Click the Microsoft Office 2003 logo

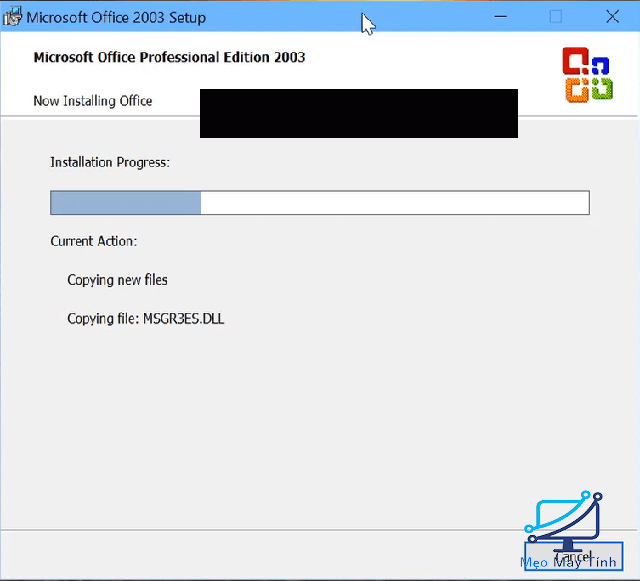click(587, 75)
